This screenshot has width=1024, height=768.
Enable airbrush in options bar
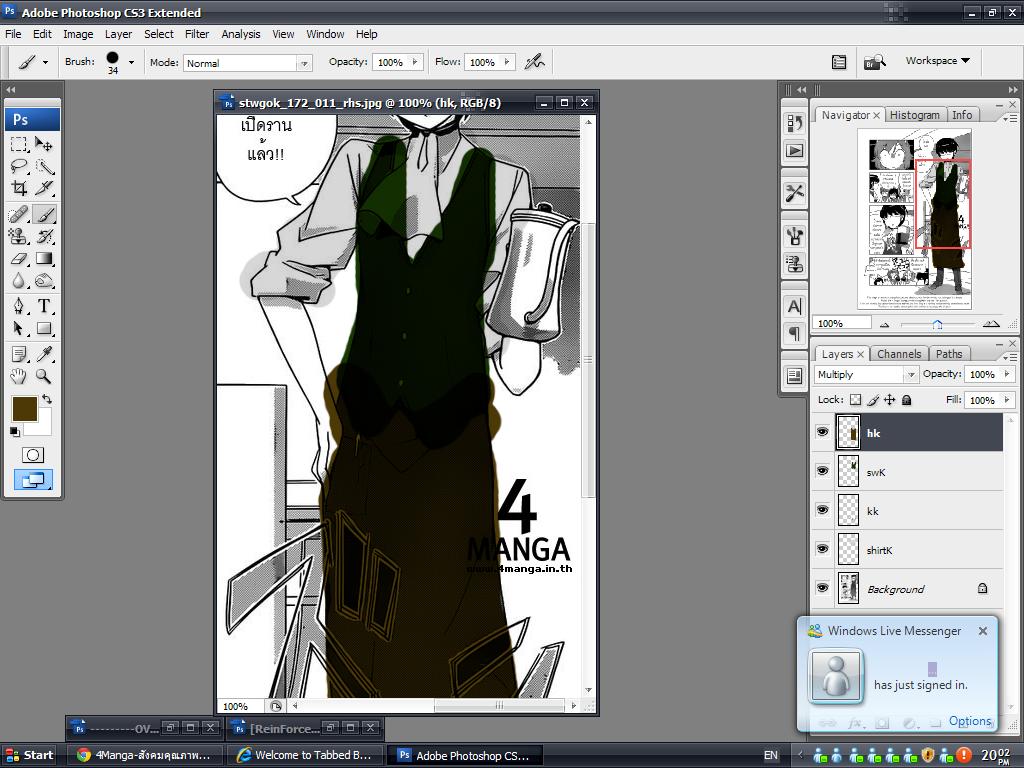pyautogui.click(x=535, y=62)
